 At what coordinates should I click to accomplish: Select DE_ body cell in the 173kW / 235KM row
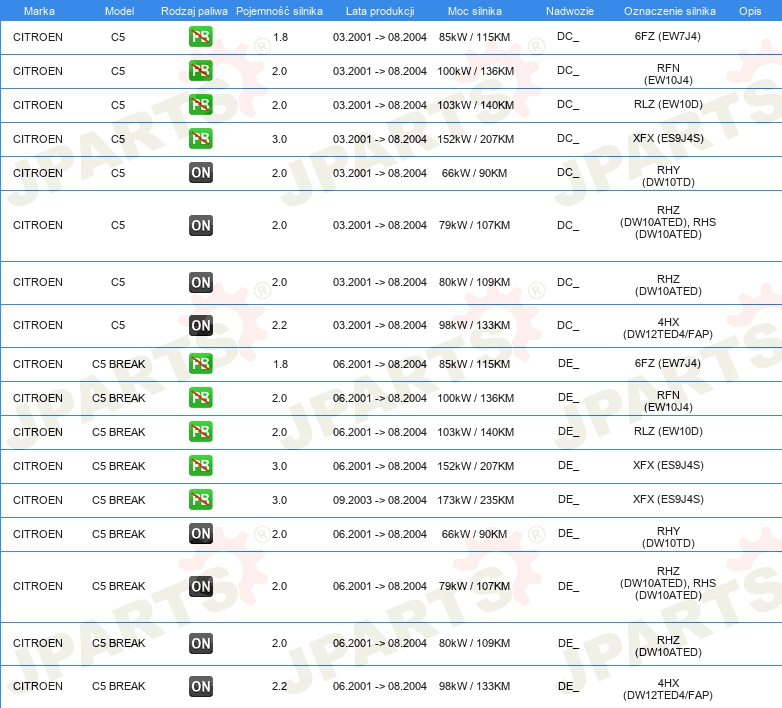point(569,500)
